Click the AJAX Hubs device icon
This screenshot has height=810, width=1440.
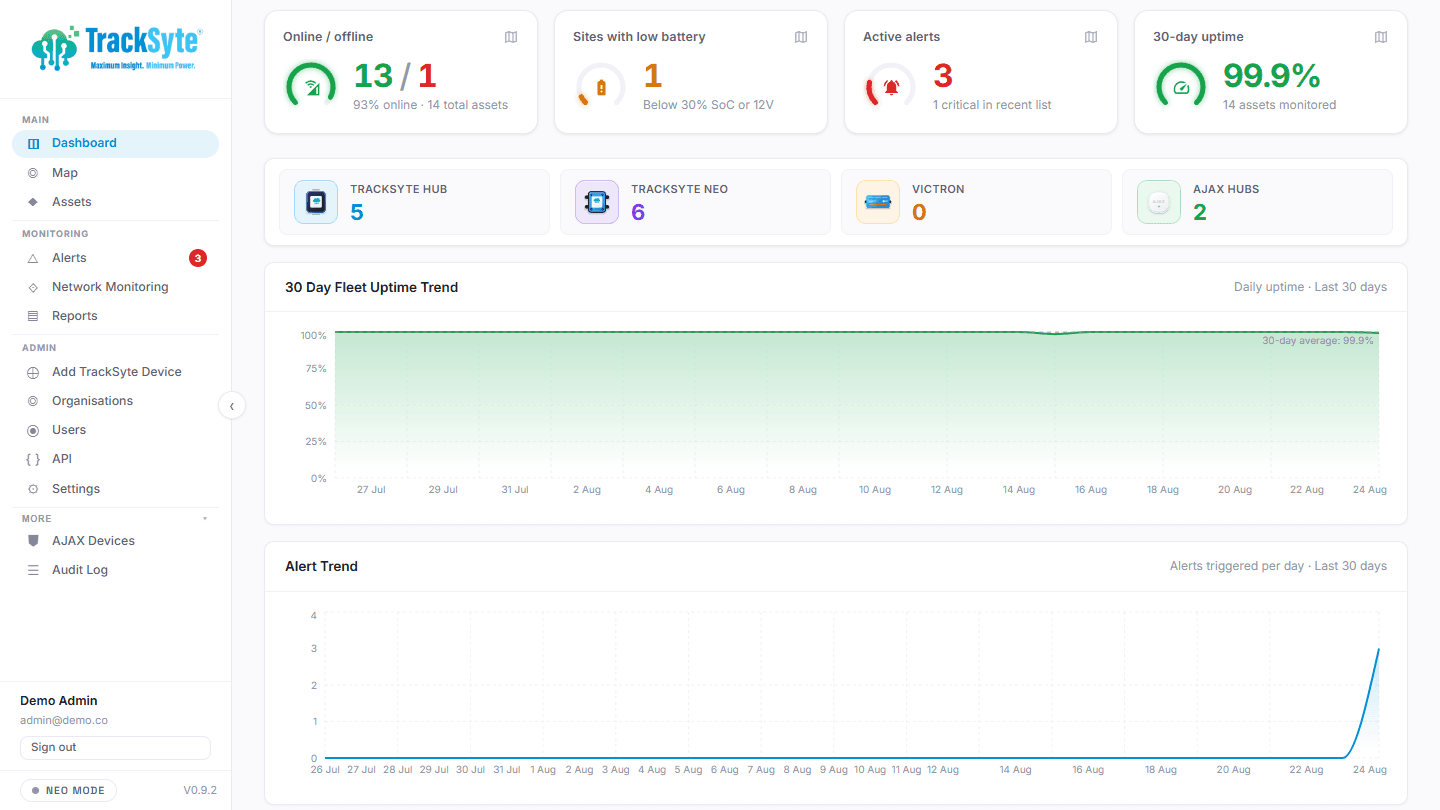point(1159,202)
